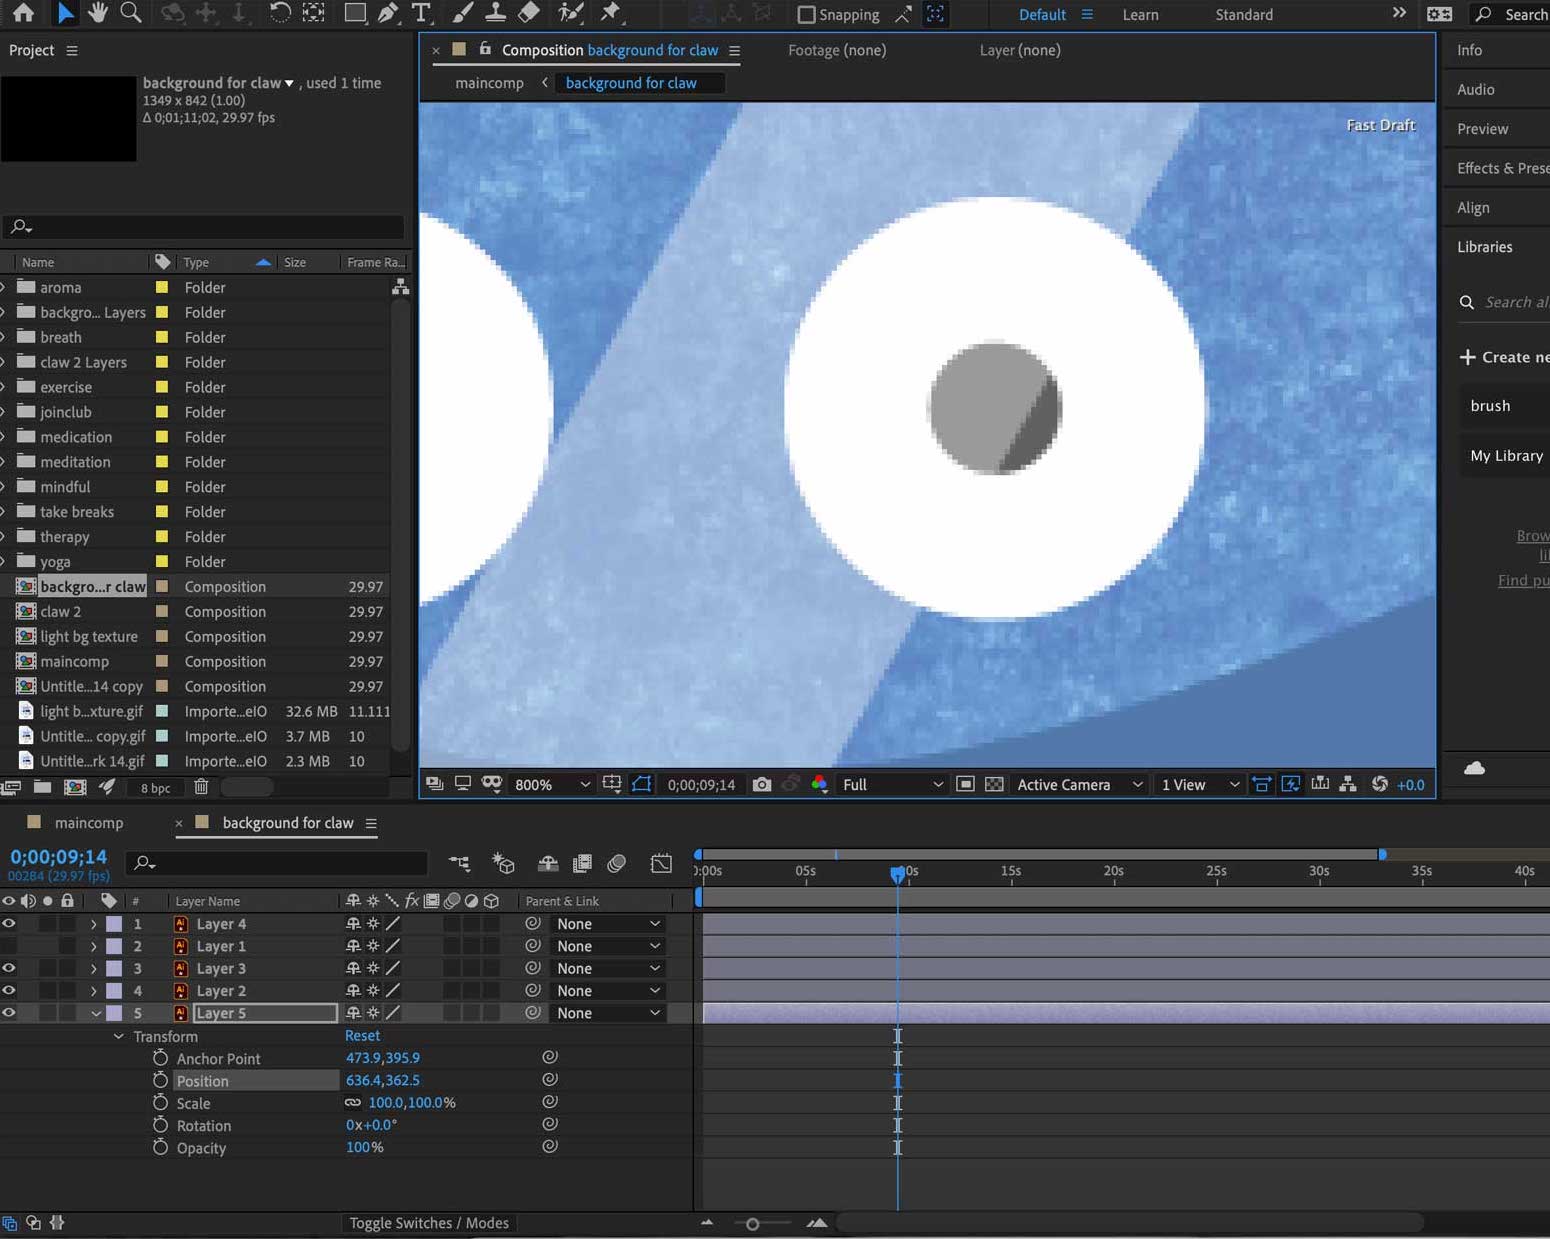This screenshot has height=1239, width=1550.
Task: Switch to the Default workspace
Action: tap(1042, 14)
